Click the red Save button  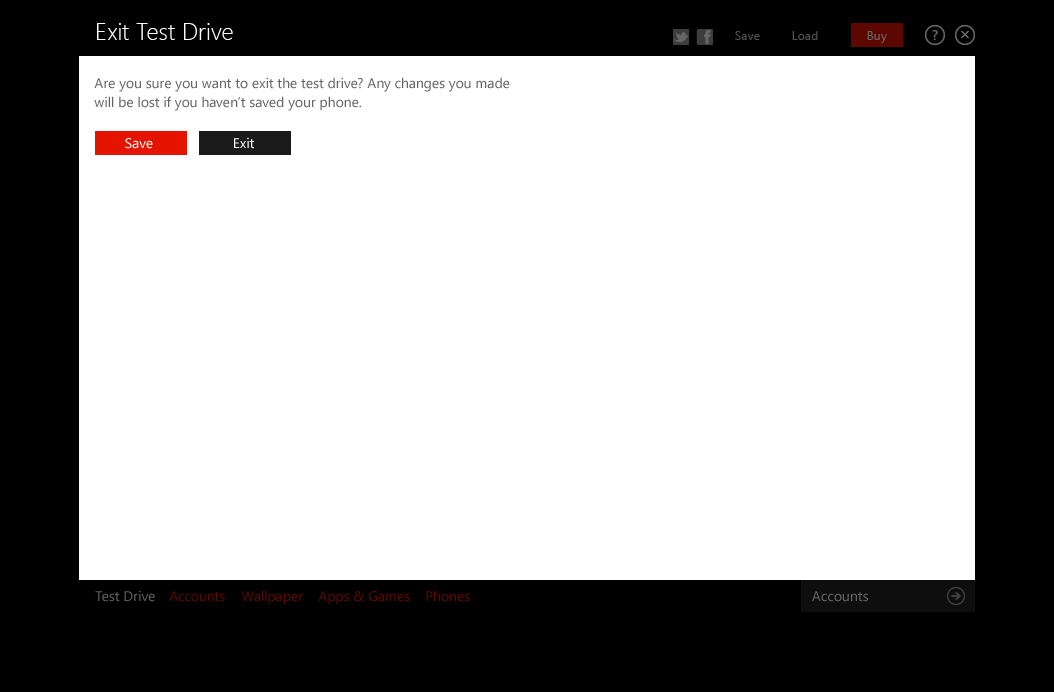tap(140, 143)
